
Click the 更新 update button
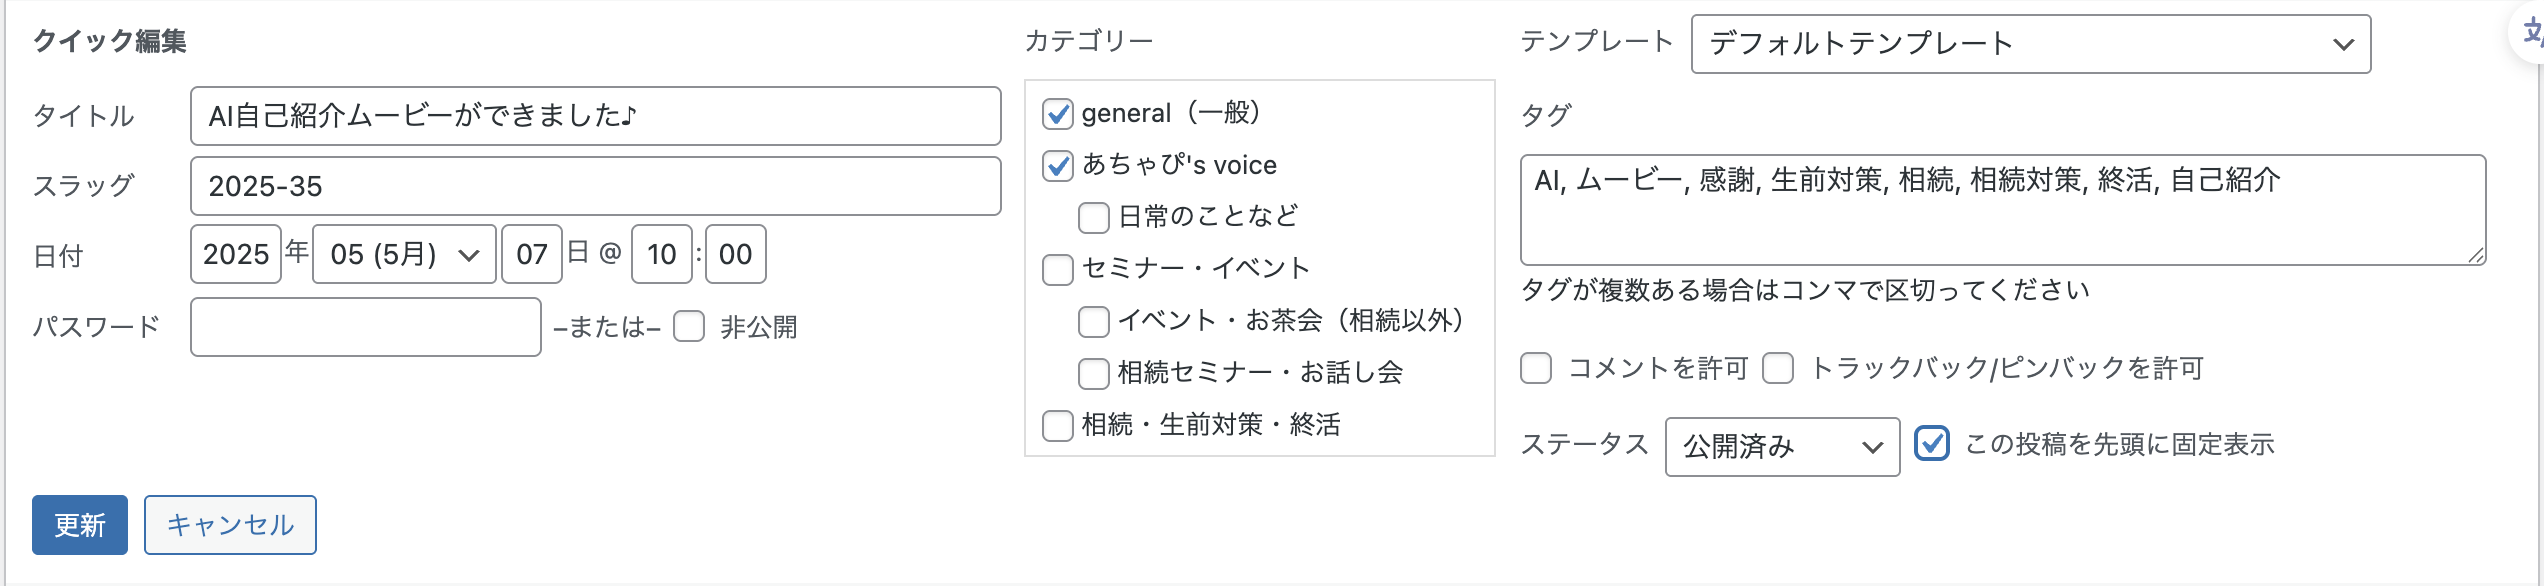(80, 525)
